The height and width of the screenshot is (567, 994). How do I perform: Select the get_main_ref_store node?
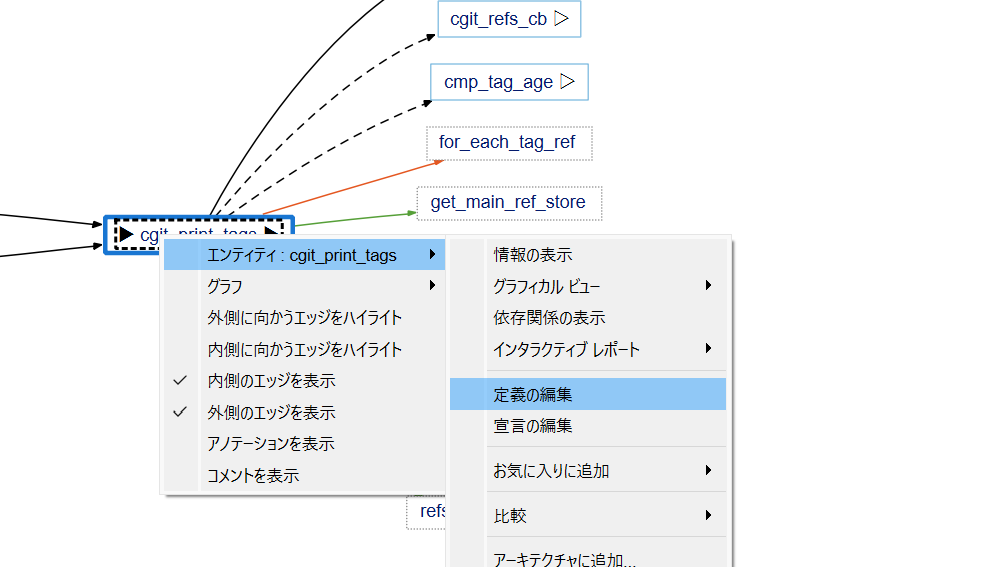[508, 203]
